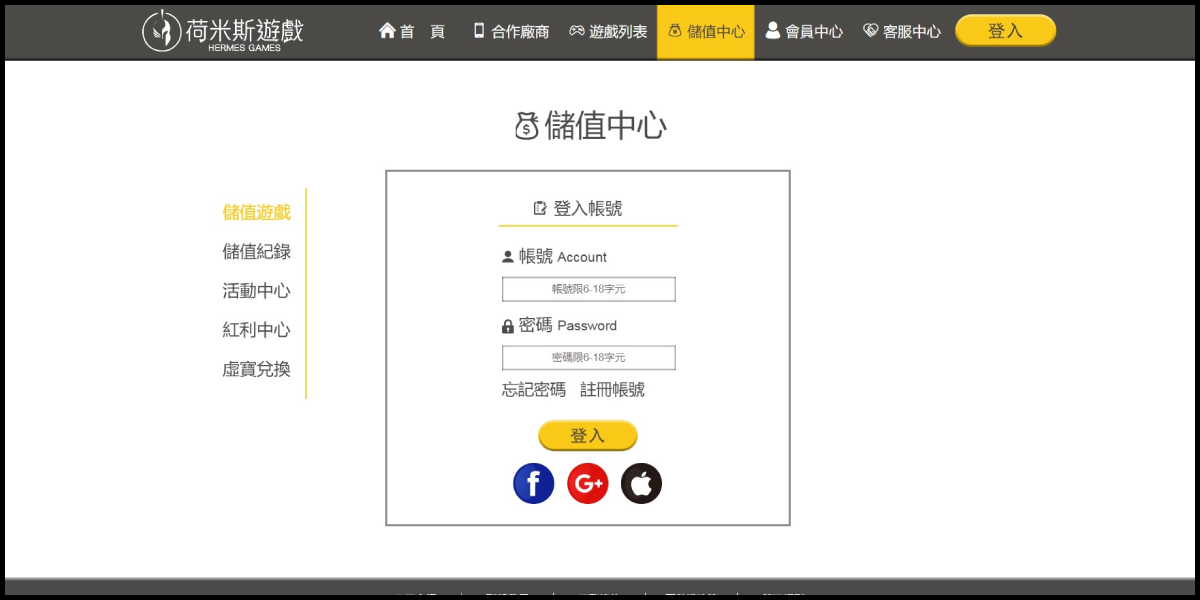Click the gamepad icon beside 遊戲列表
The image size is (1200, 600).
tap(577, 31)
